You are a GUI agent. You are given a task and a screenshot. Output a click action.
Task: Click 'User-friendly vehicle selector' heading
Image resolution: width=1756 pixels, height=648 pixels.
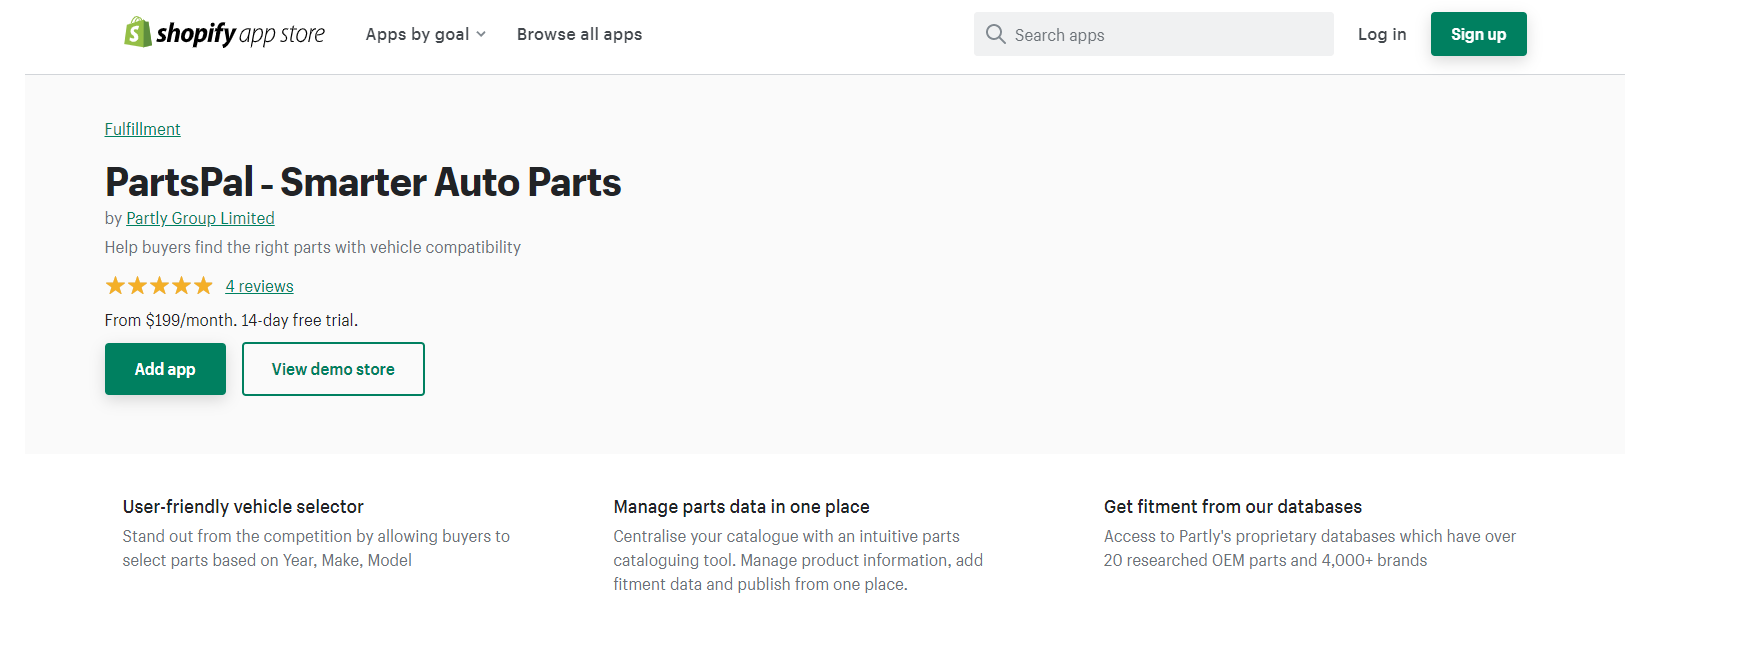(x=243, y=507)
